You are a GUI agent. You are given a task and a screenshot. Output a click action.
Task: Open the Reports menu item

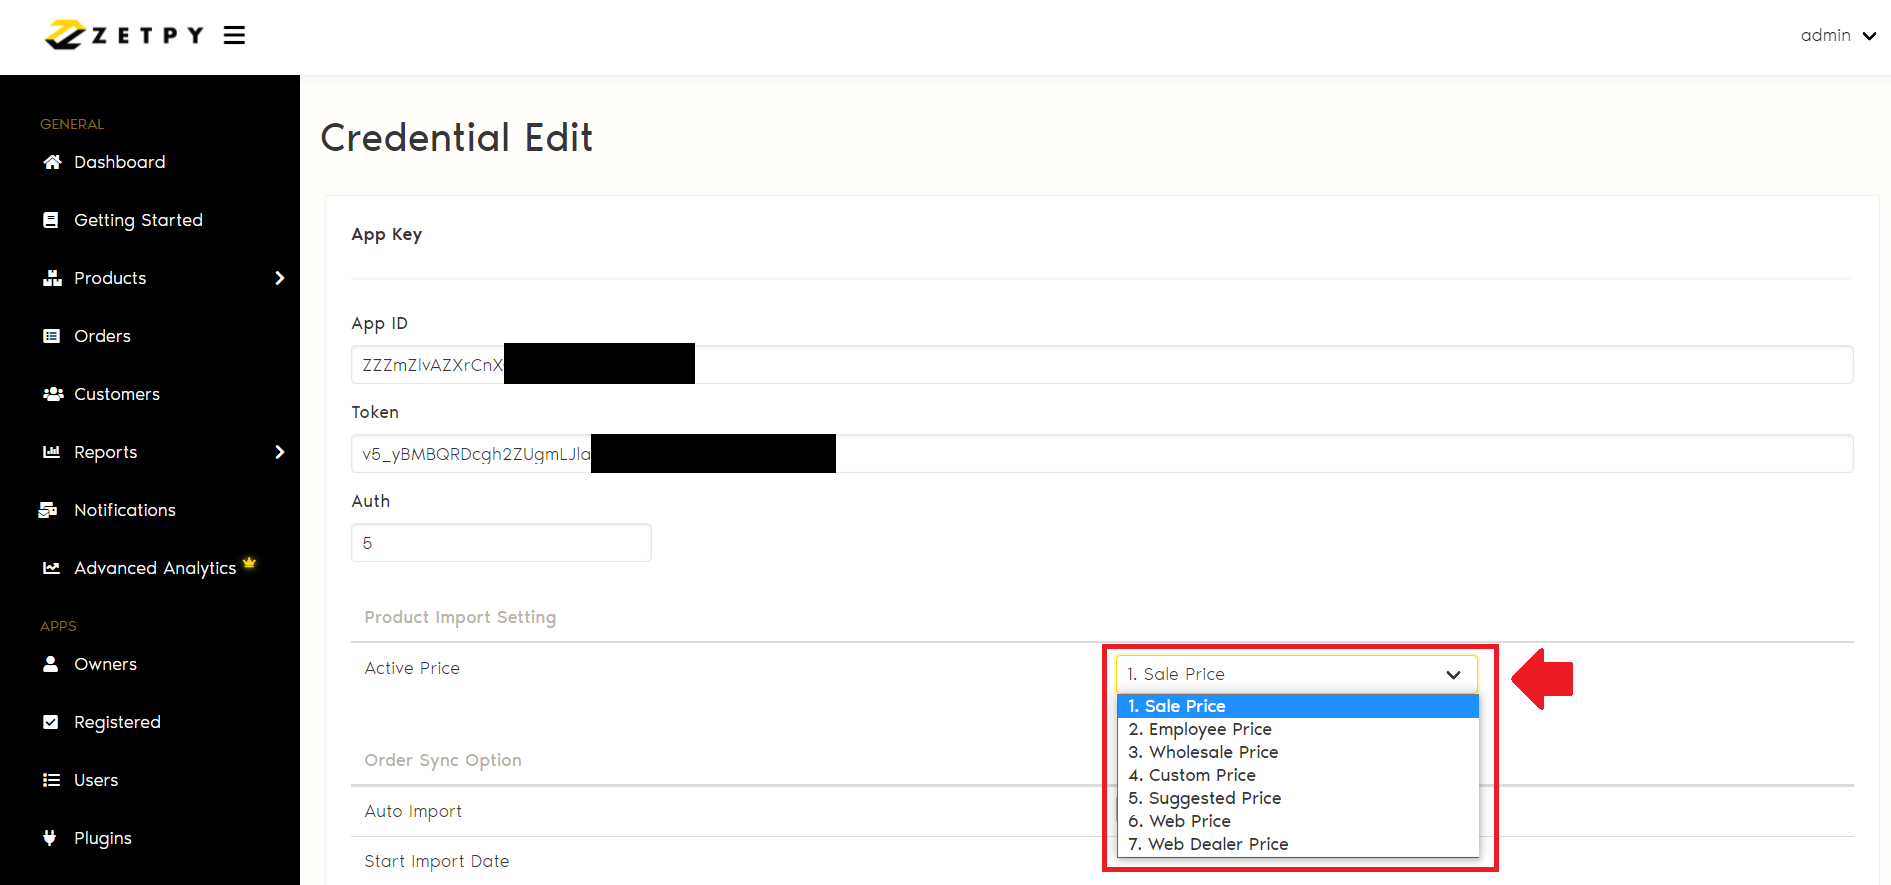(106, 452)
